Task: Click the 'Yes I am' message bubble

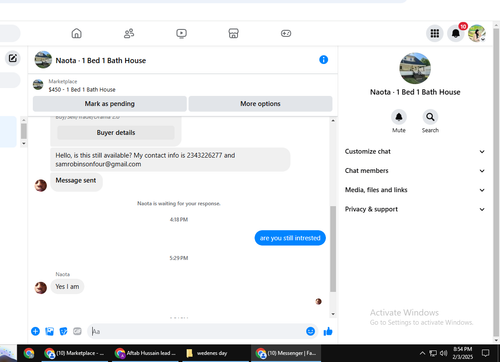Action: 67,287
